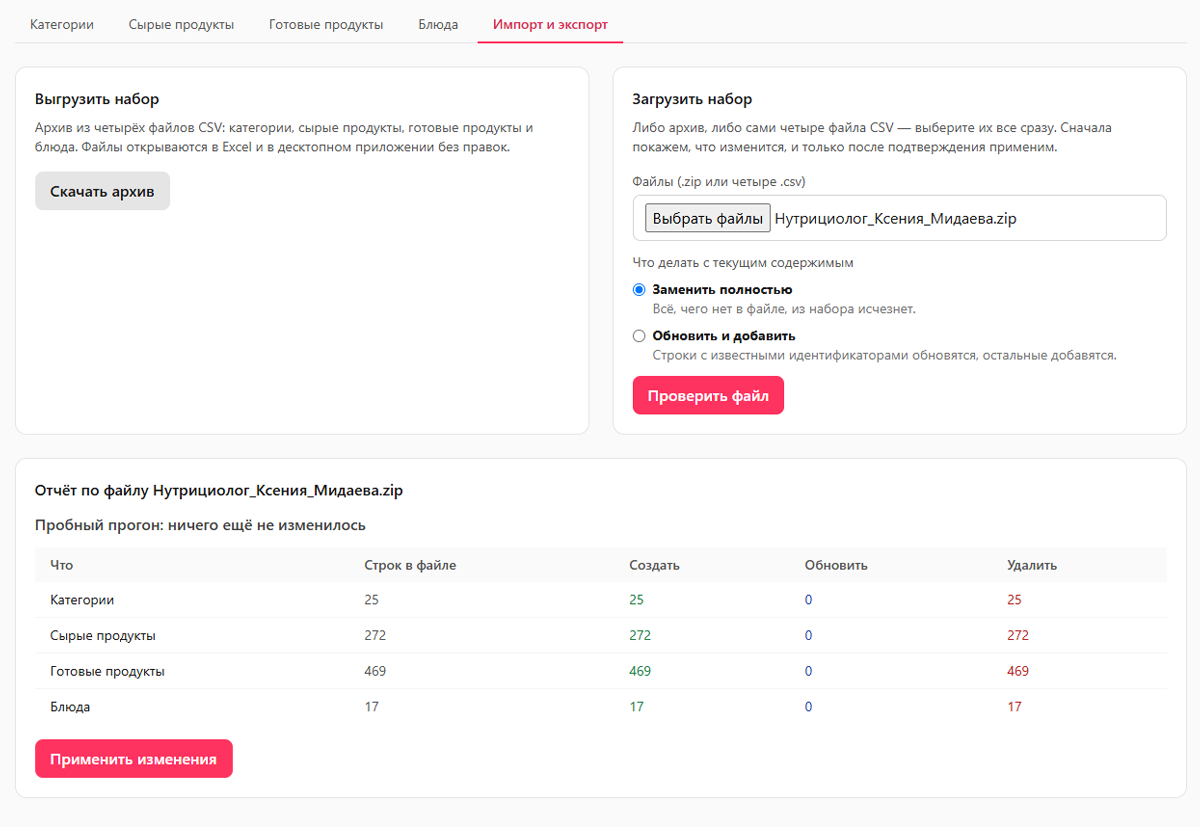This screenshot has width=1200, height=827.
Task: Click the Сырые продукты row label in the table
Action: point(103,635)
